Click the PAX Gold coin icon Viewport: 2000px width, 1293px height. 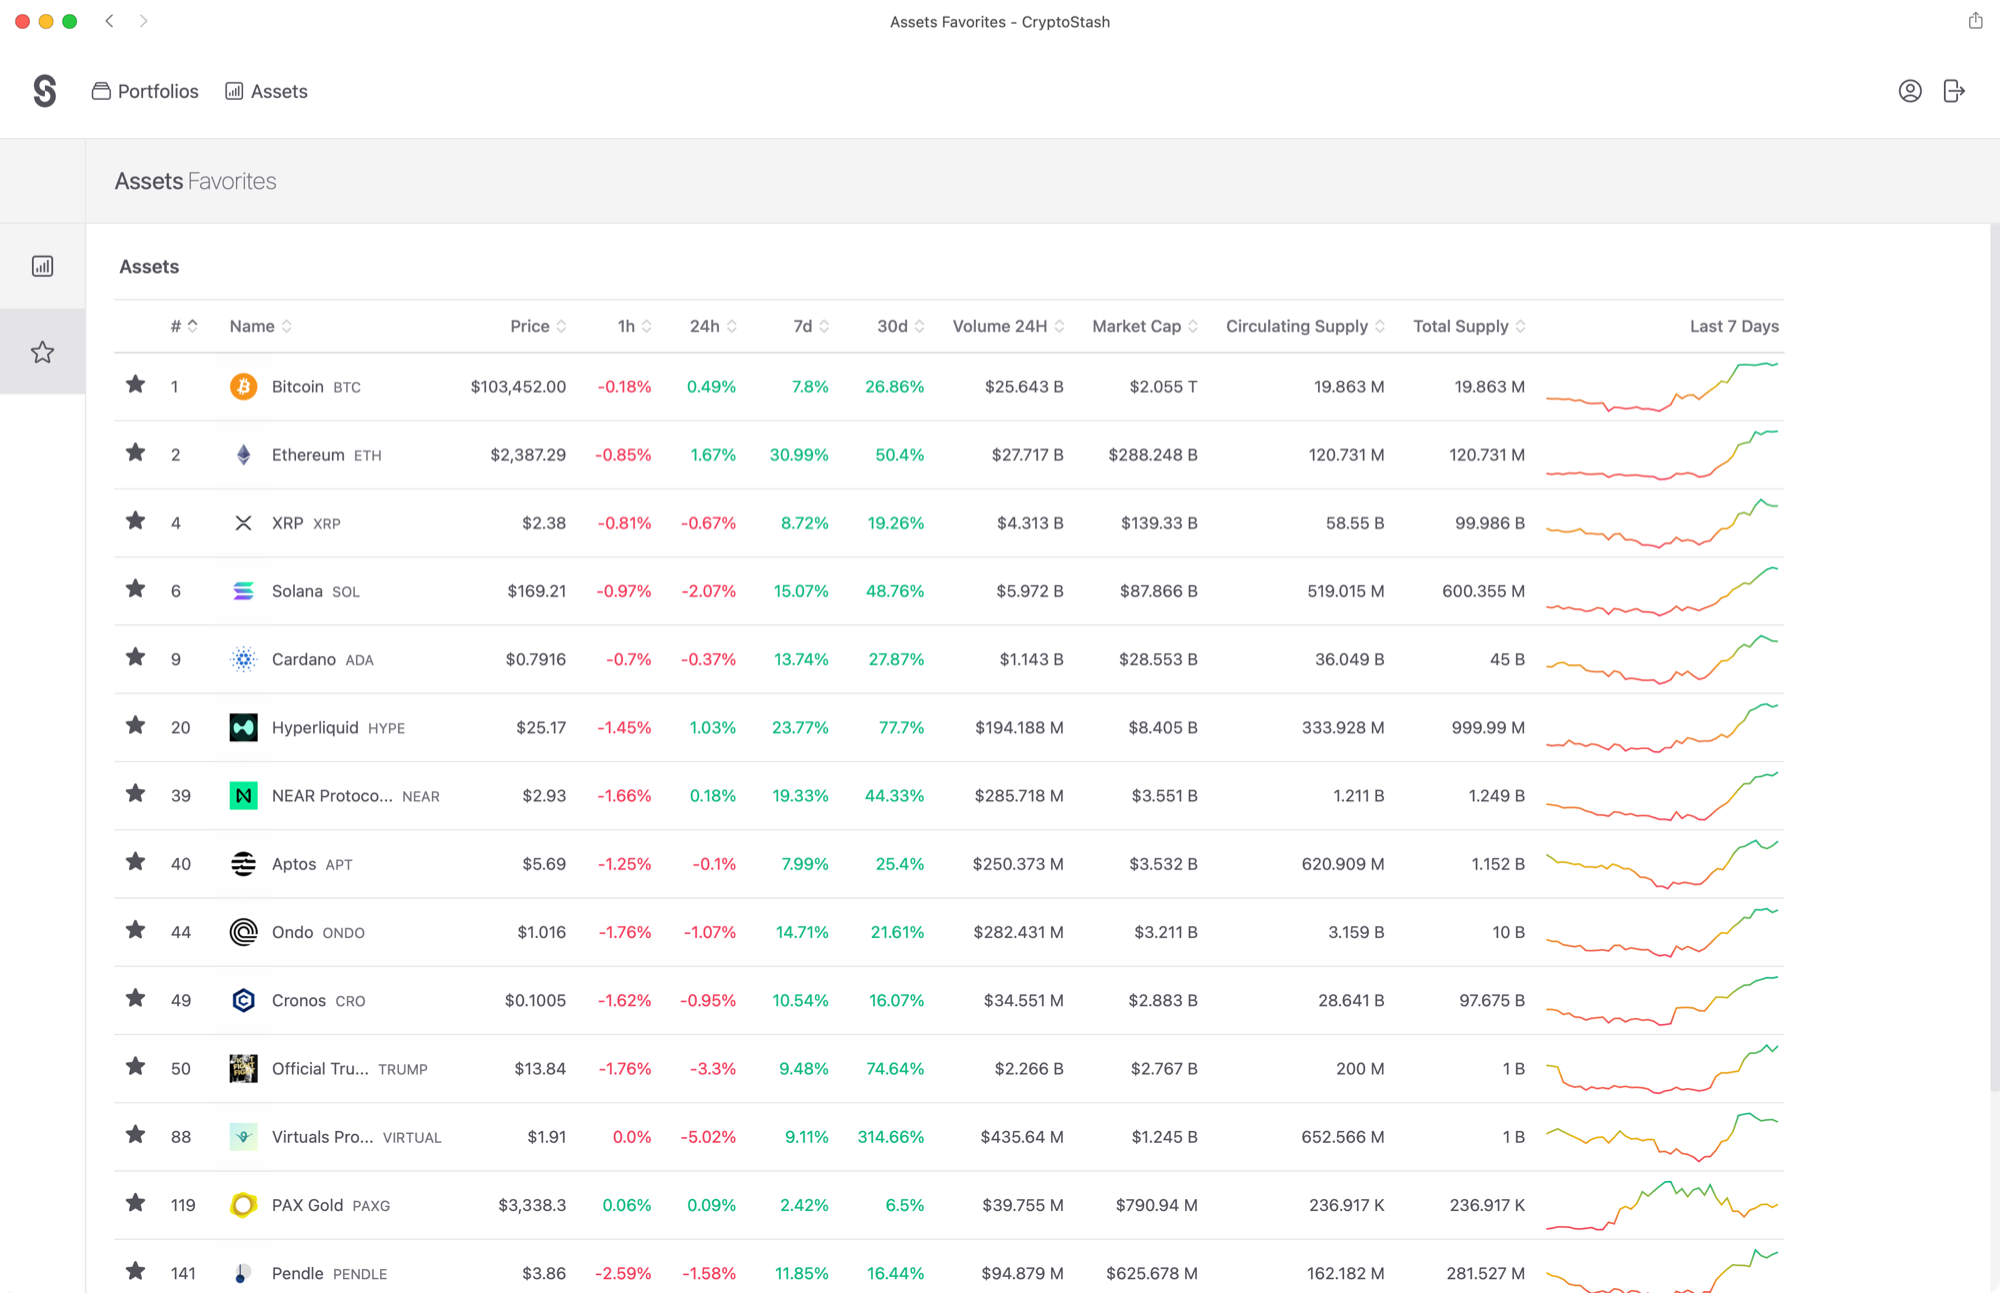tap(243, 1205)
